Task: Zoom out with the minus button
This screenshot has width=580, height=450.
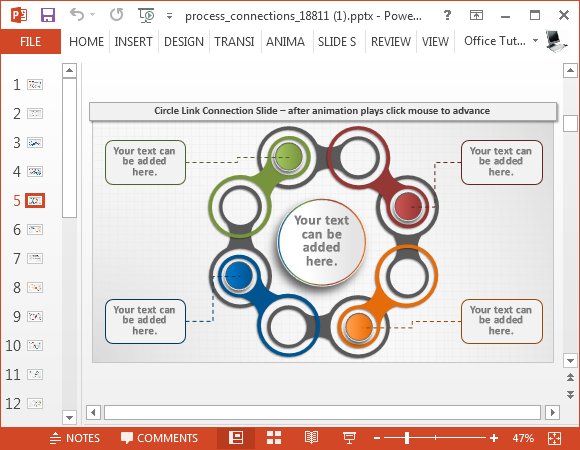Action: pos(377,439)
